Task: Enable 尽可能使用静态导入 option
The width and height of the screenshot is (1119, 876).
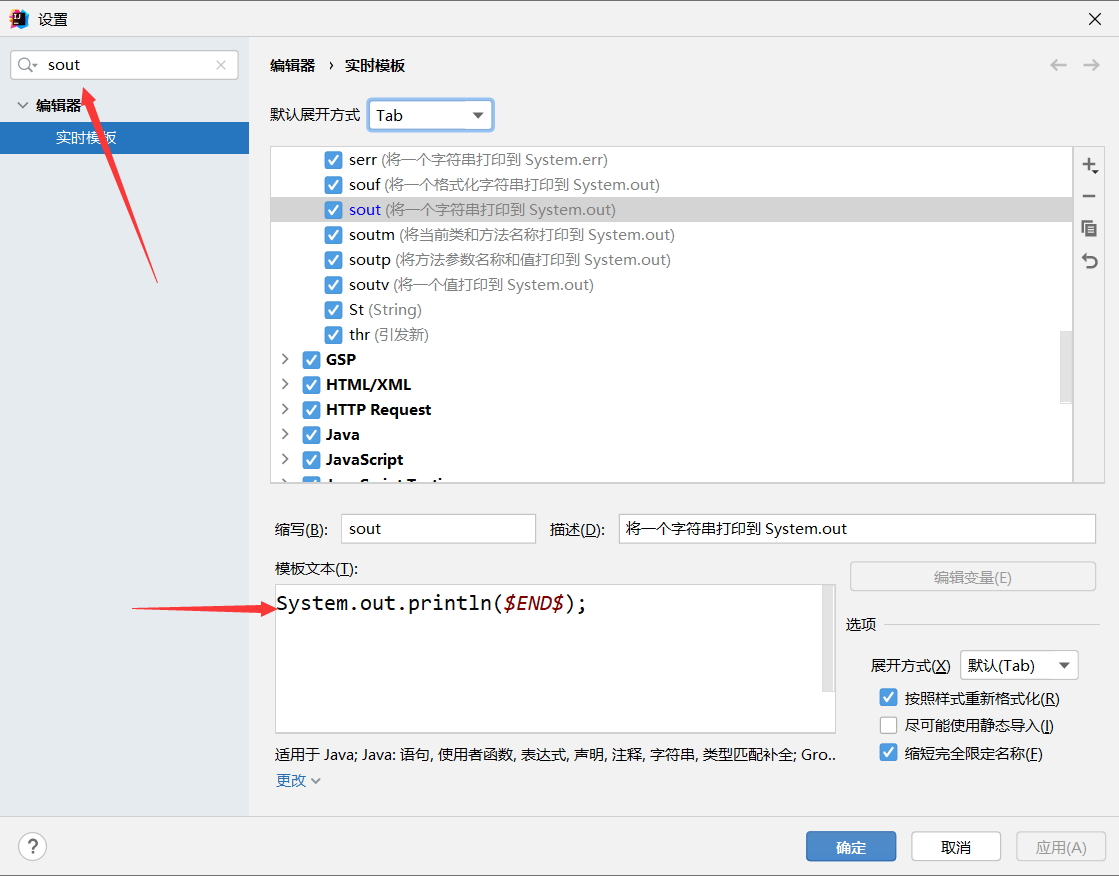Action: (888, 725)
